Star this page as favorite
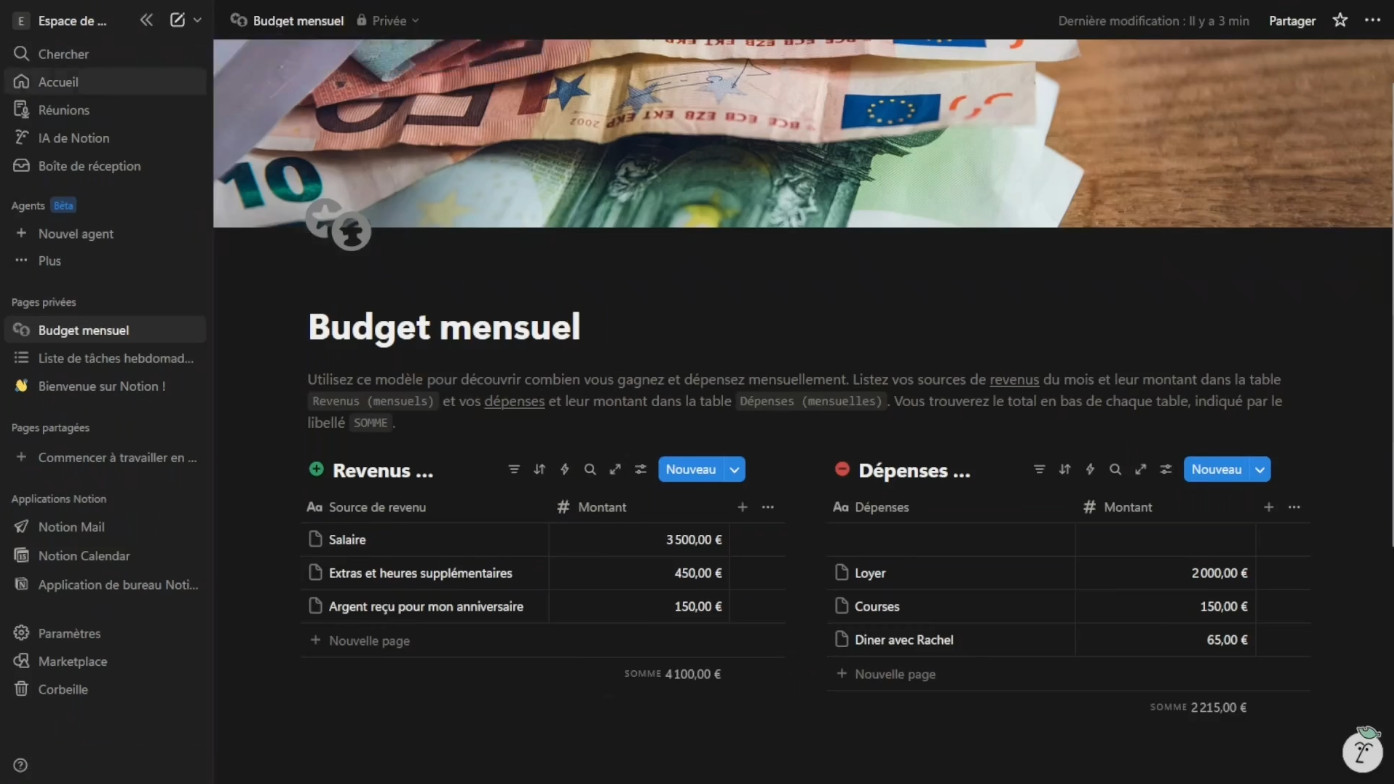 point(1340,20)
